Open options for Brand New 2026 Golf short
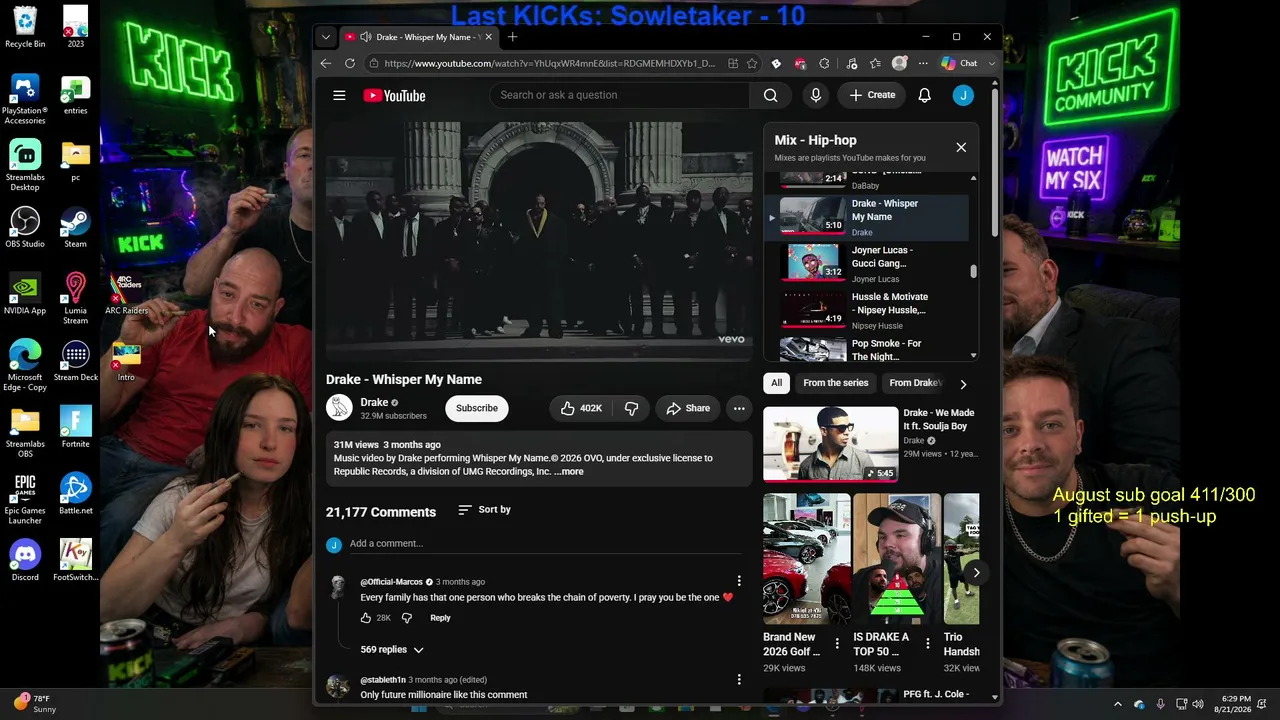The image size is (1280, 720). 837,643
